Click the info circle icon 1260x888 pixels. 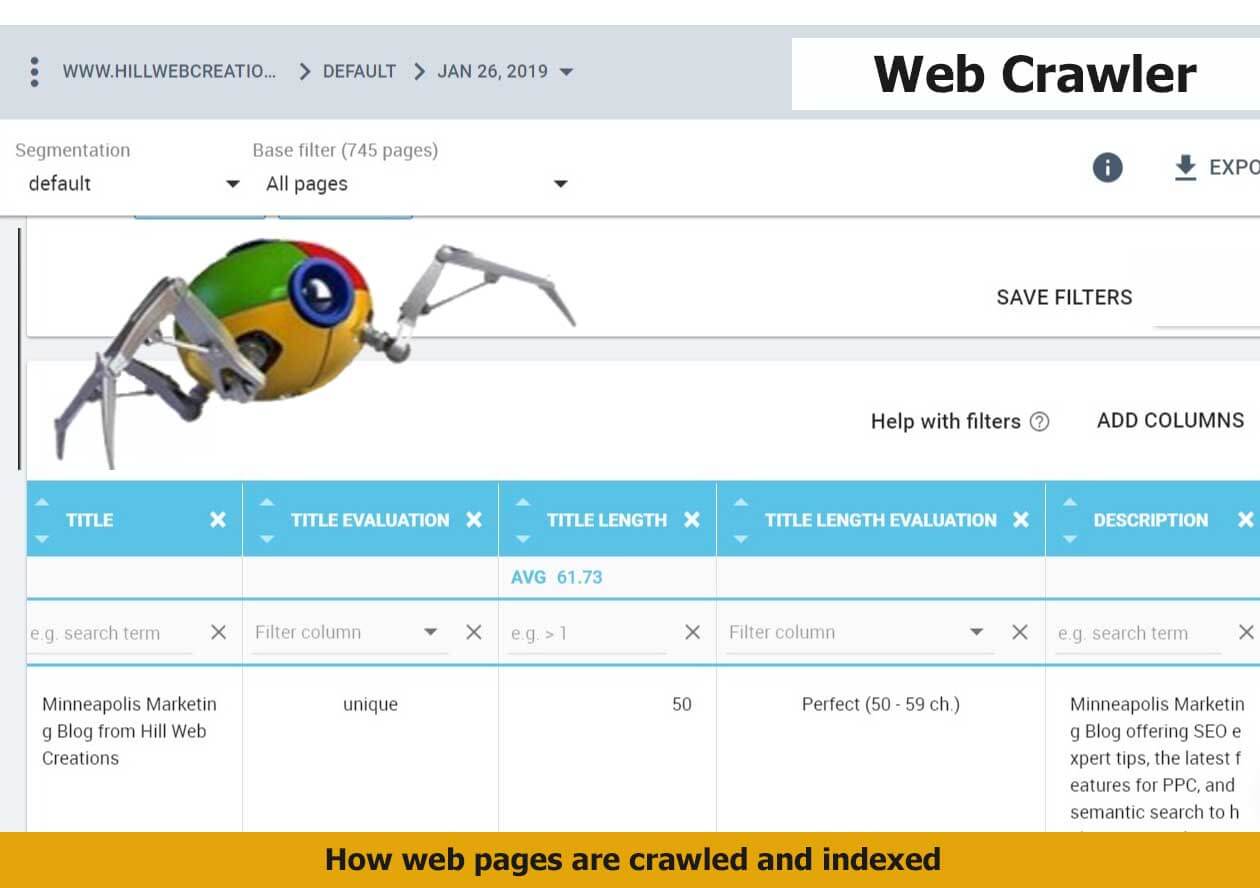tap(1107, 168)
